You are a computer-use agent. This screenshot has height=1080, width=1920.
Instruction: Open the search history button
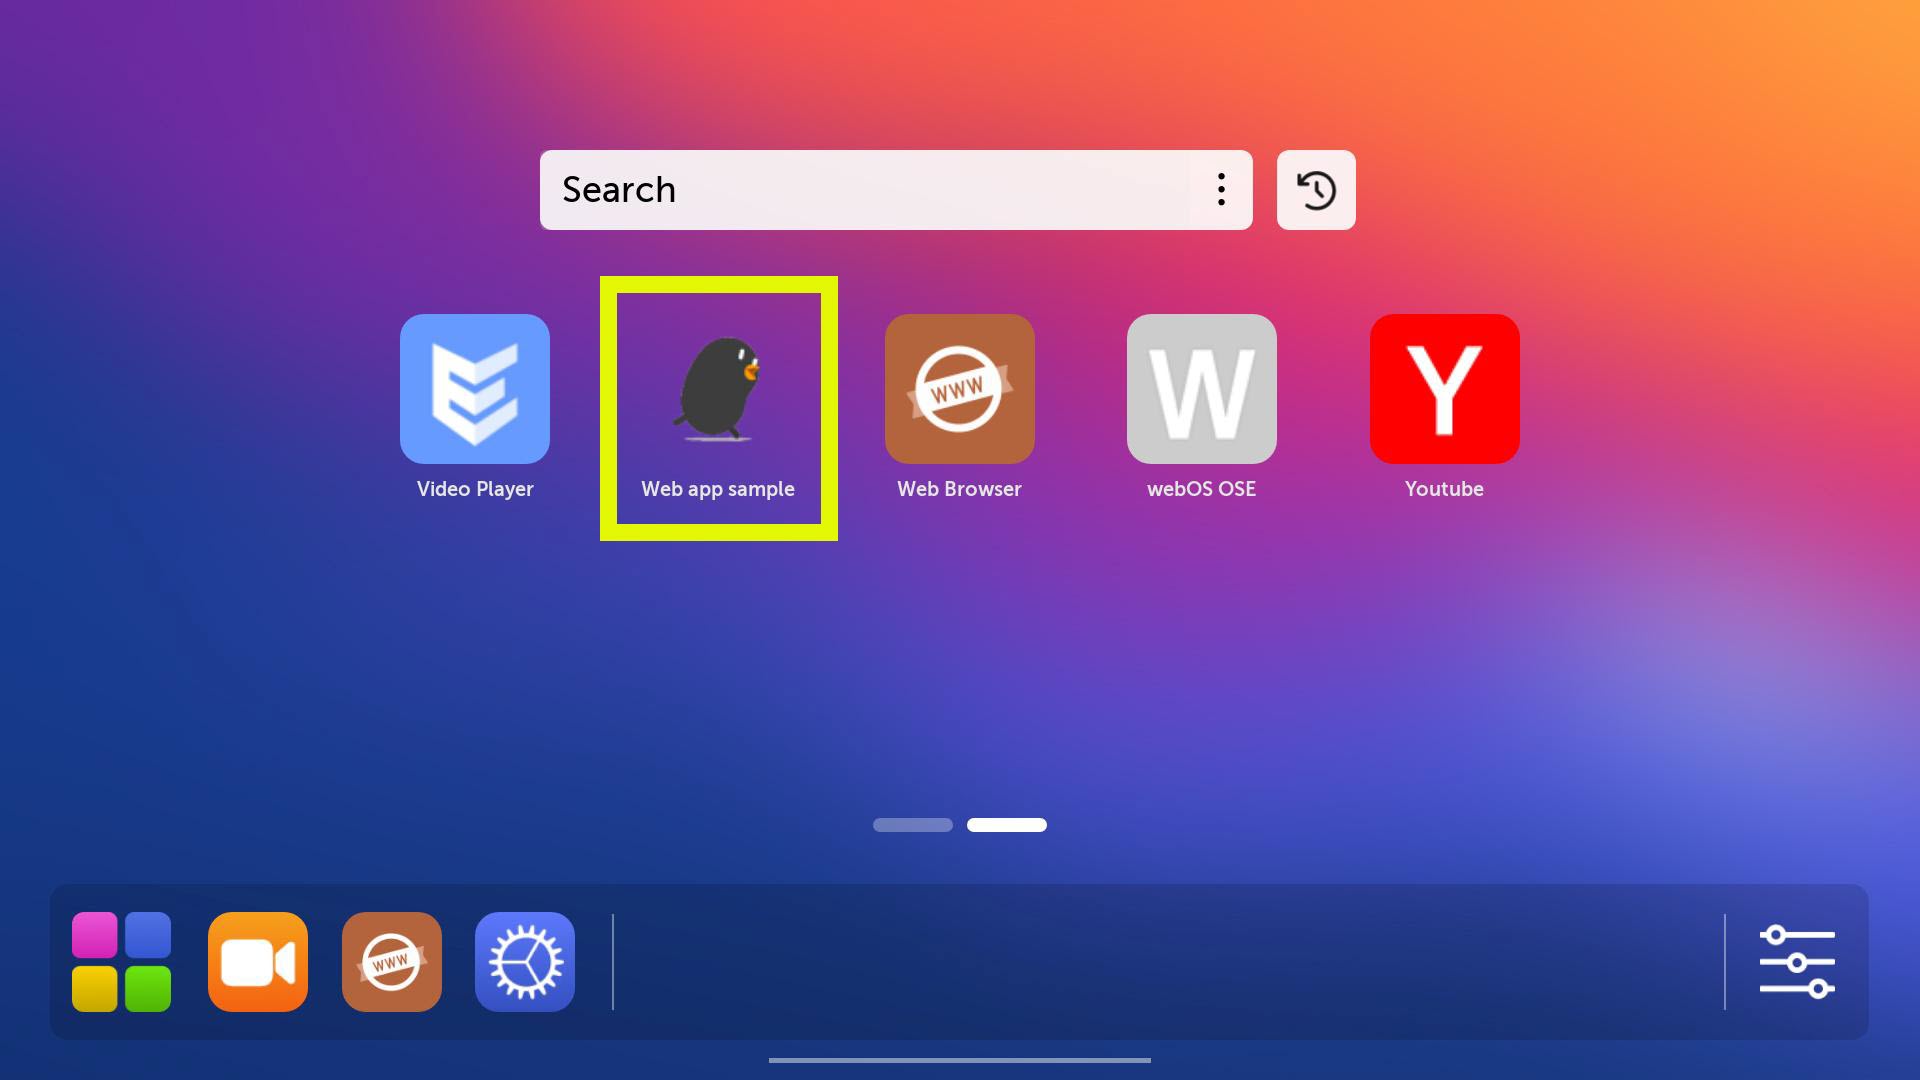pos(1316,189)
